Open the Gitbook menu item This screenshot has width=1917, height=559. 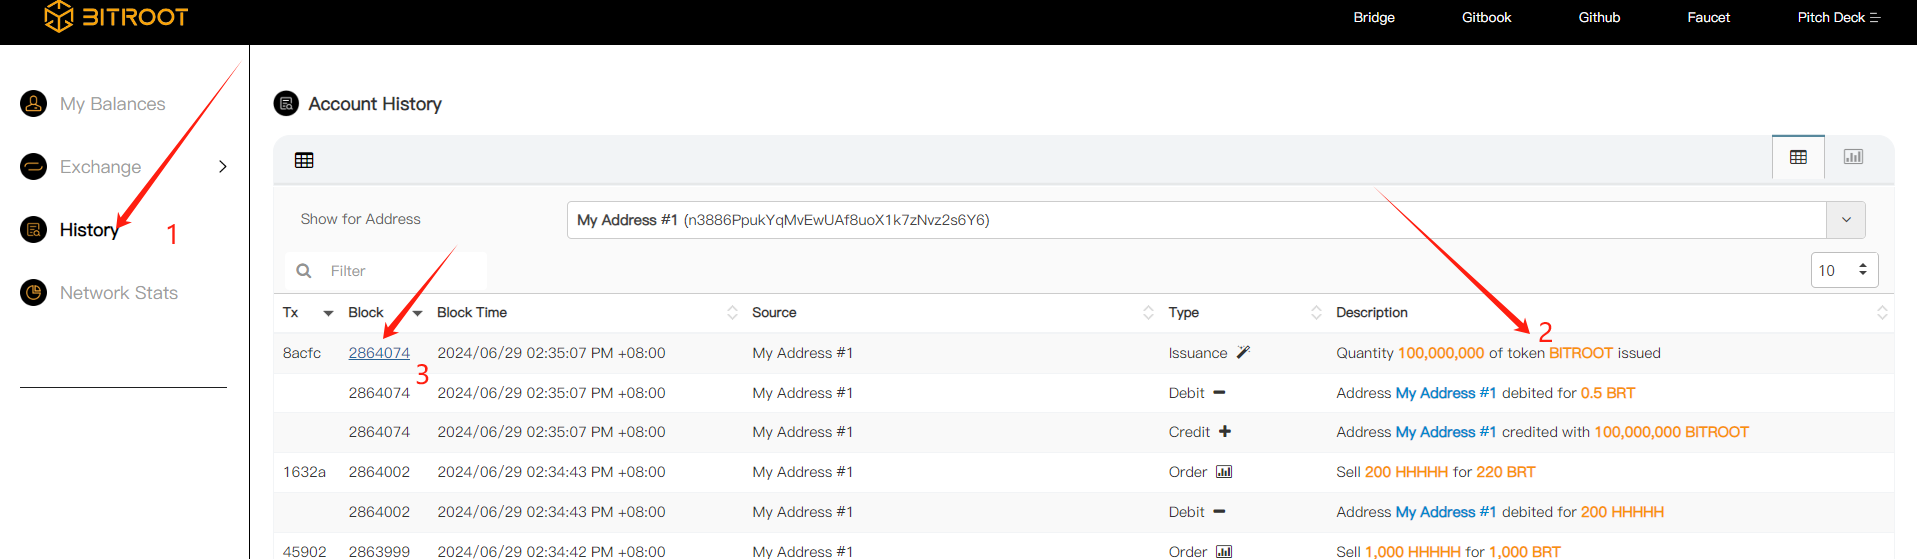coord(1486,18)
